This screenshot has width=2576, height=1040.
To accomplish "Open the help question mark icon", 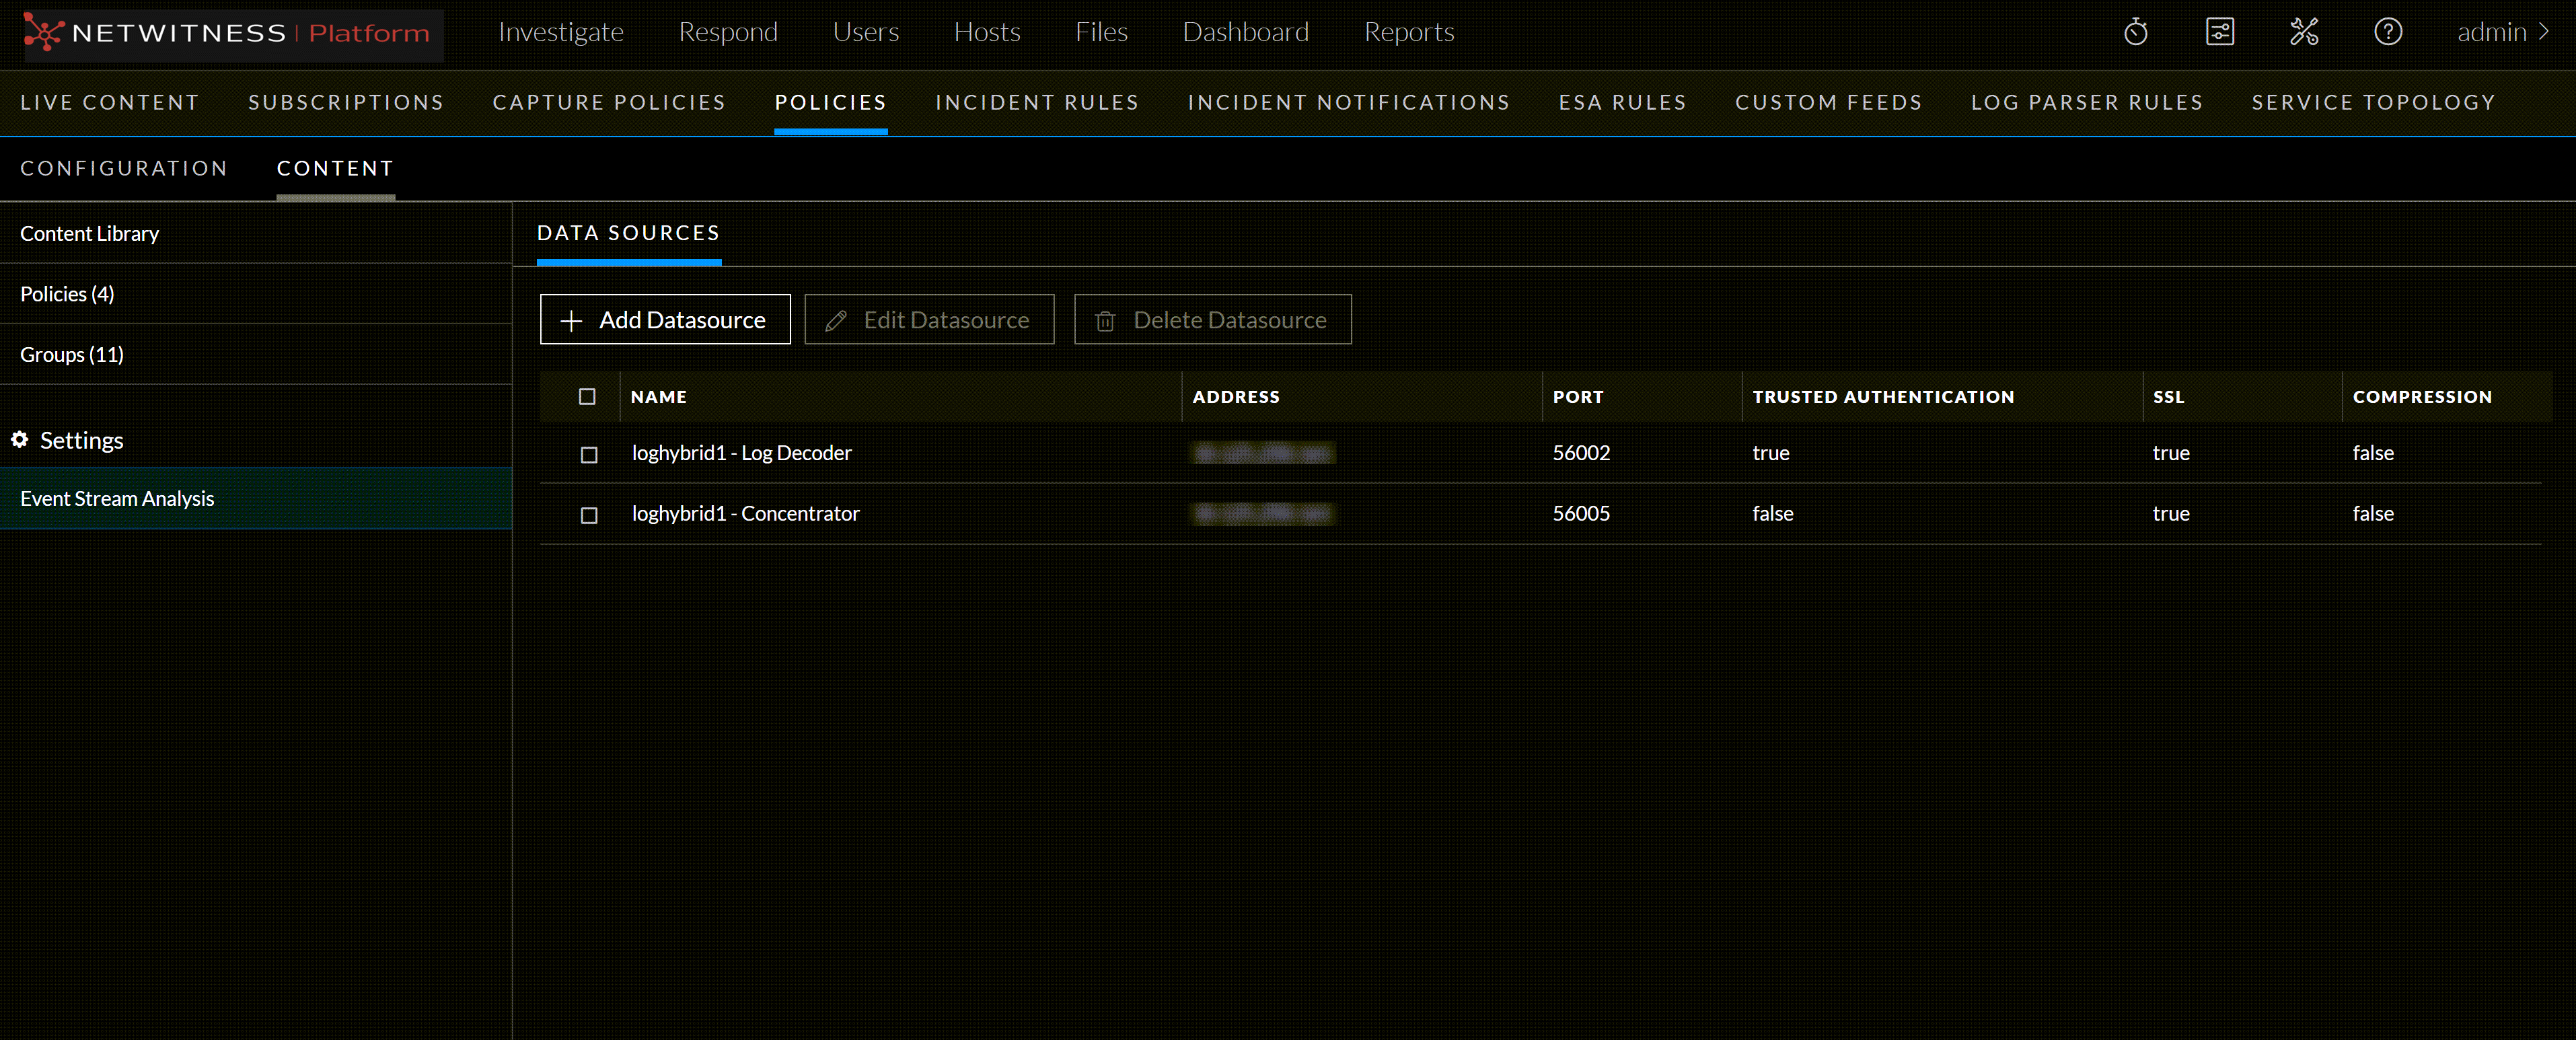I will (2388, 32).
